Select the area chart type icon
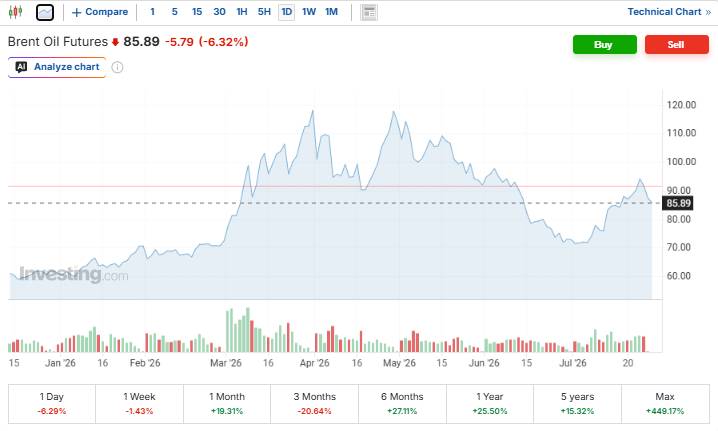The height and width of the screenshot is (431, 718). click(45, 12)
